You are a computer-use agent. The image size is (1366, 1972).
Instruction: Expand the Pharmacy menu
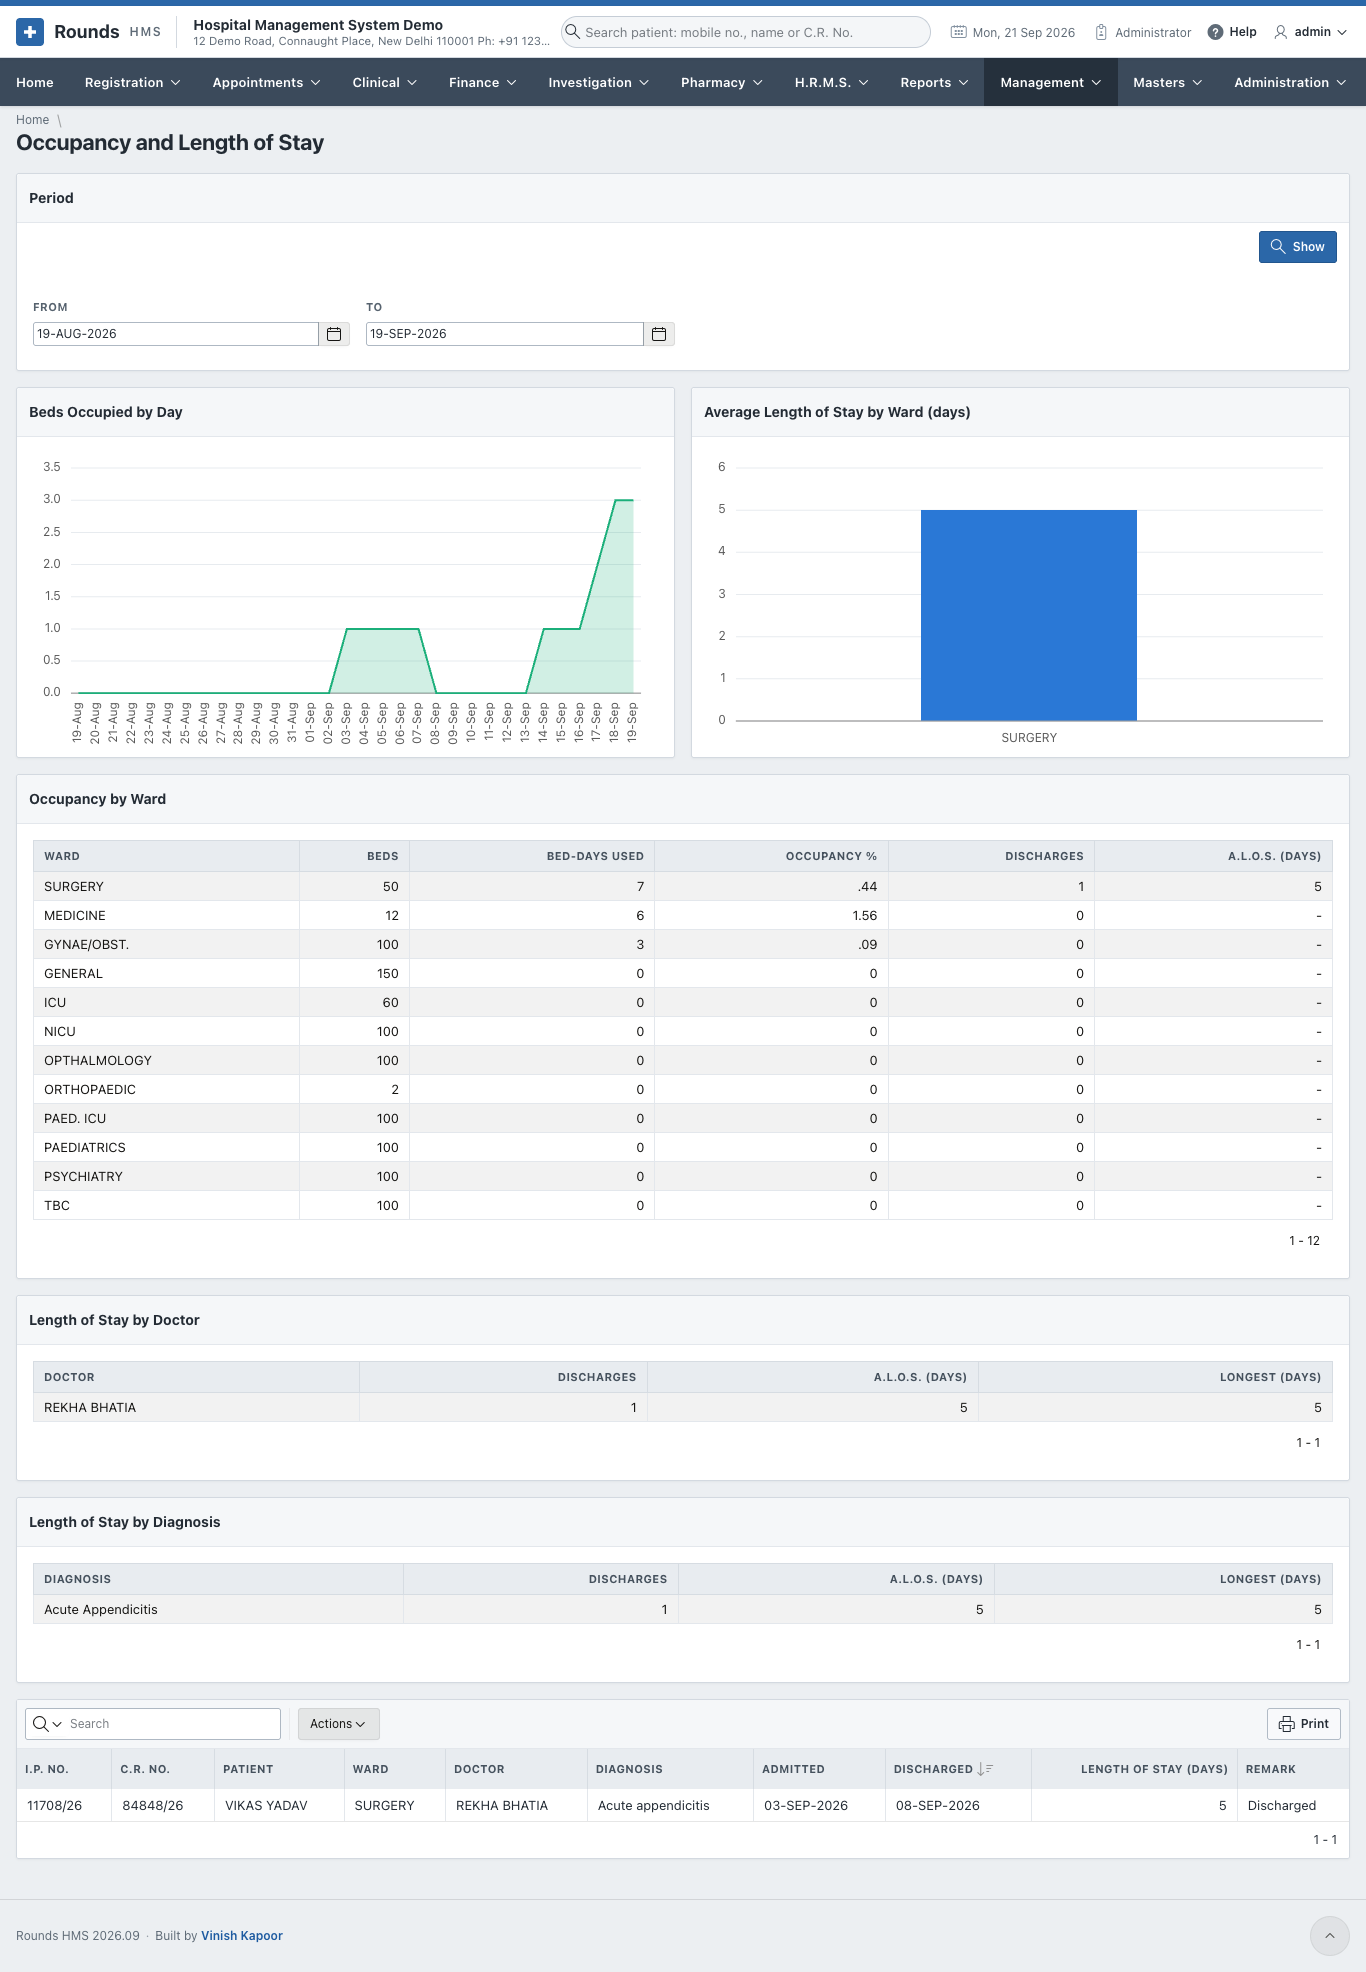tap(721, 82)
